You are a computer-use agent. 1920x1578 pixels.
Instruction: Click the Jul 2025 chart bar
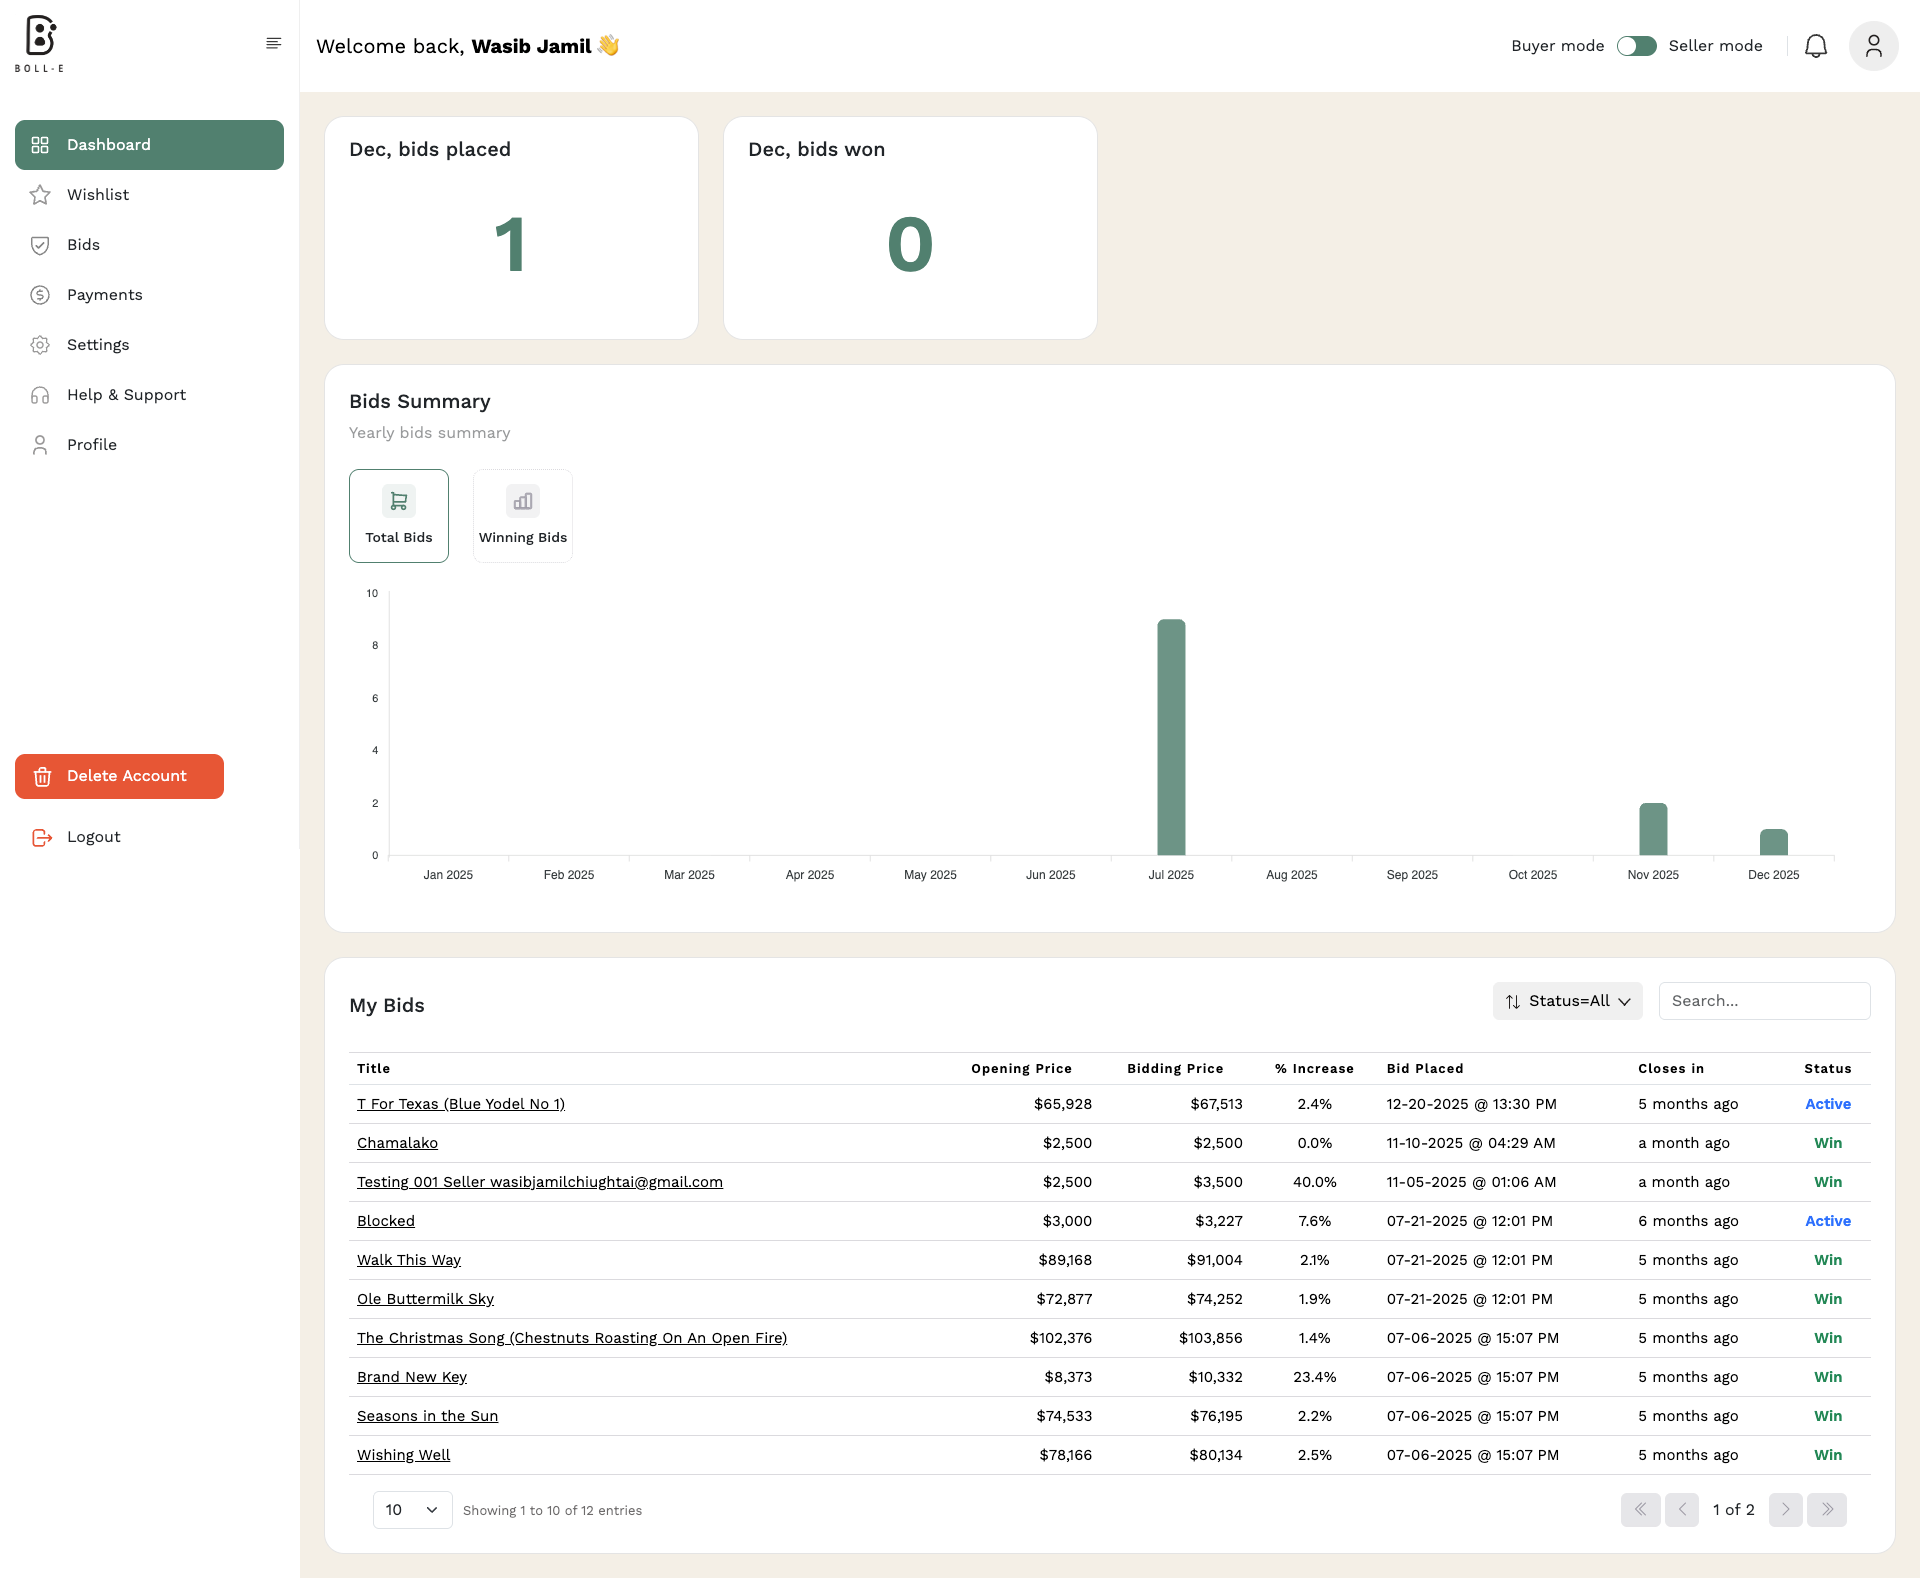pos(1171,737)
